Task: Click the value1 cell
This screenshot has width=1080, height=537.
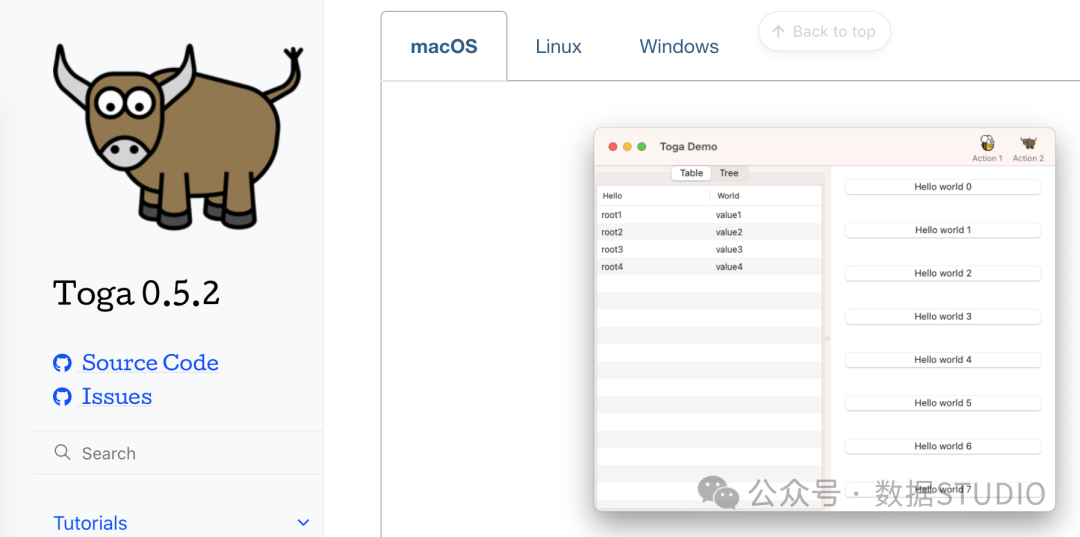Action: pos(729,215)
